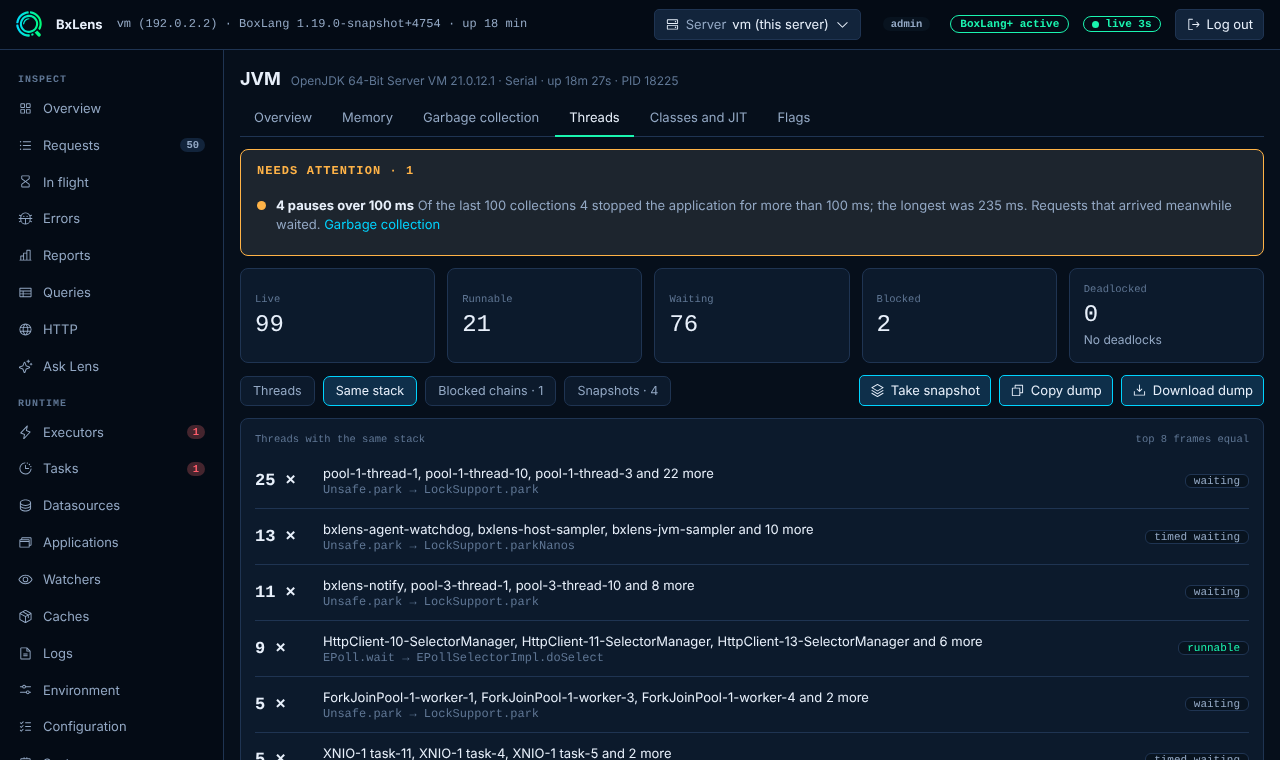Image resolution: width=1280 pixels, height=760 pixels.
Task: Go to the Flags tab
Action: point(794,117)
